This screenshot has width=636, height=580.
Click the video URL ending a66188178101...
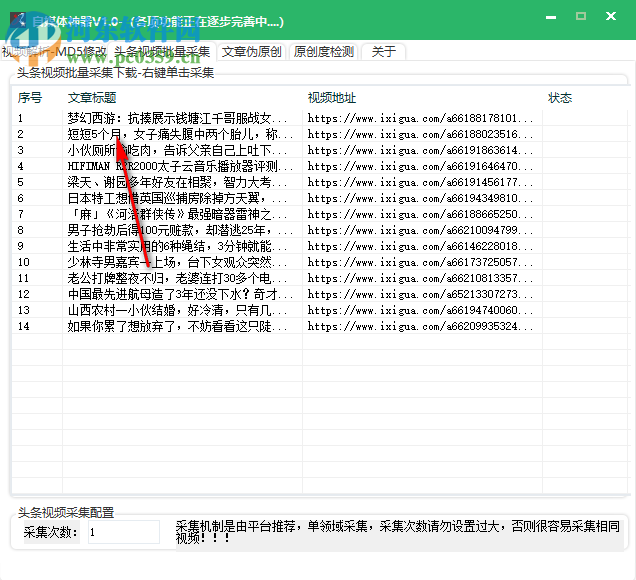tap(420, 118)
